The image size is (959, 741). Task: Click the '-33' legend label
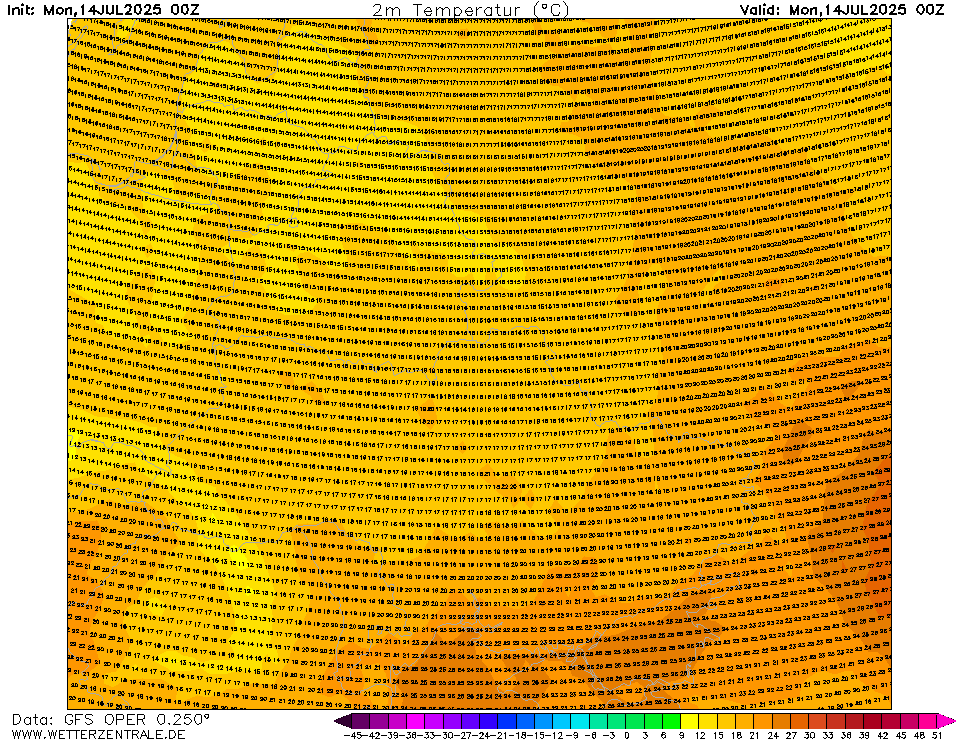point(425,735)
